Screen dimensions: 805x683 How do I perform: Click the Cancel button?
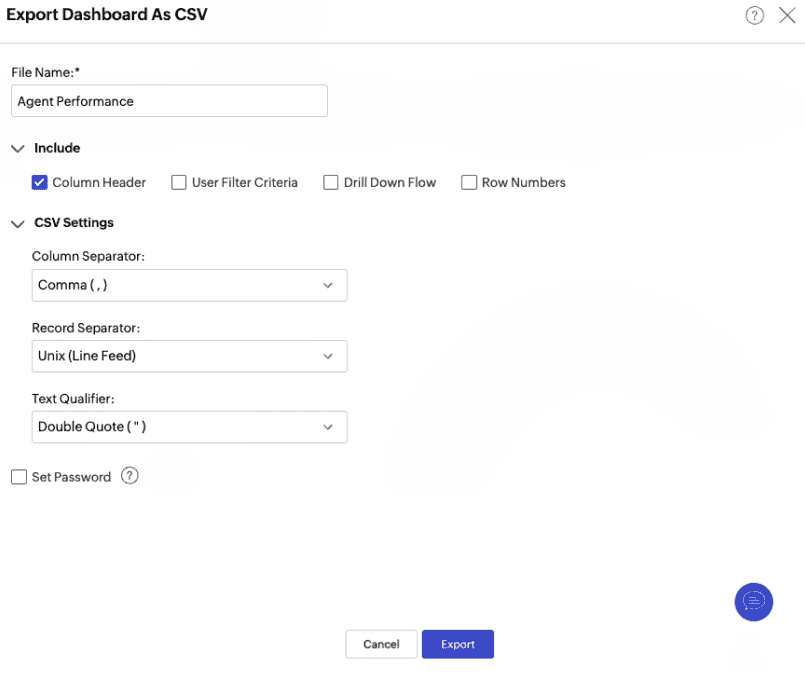(381, 644)
